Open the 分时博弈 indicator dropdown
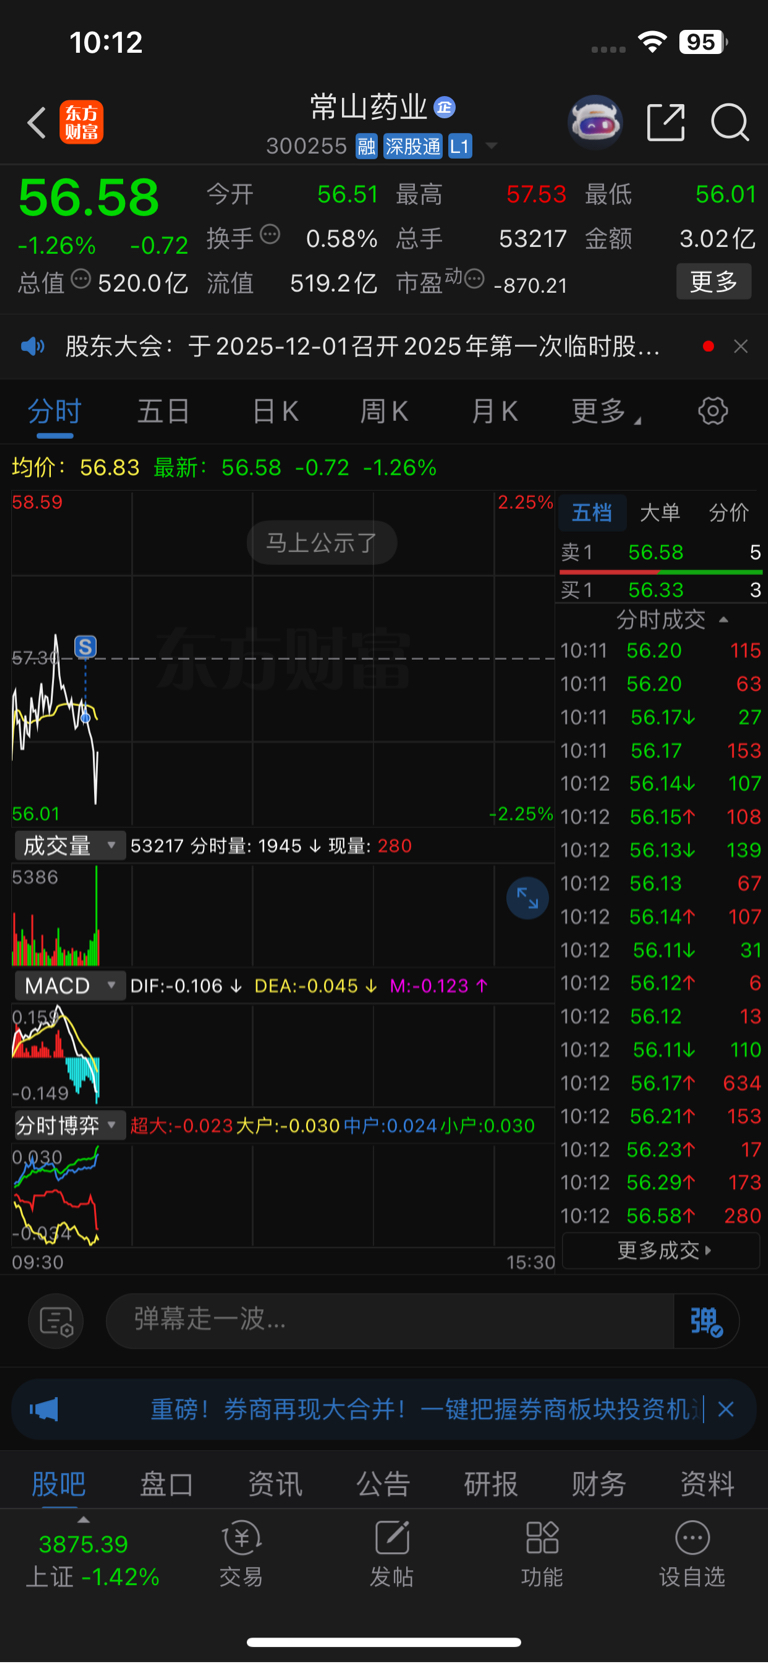768x1663 pixels. (x=69, y=1126)
